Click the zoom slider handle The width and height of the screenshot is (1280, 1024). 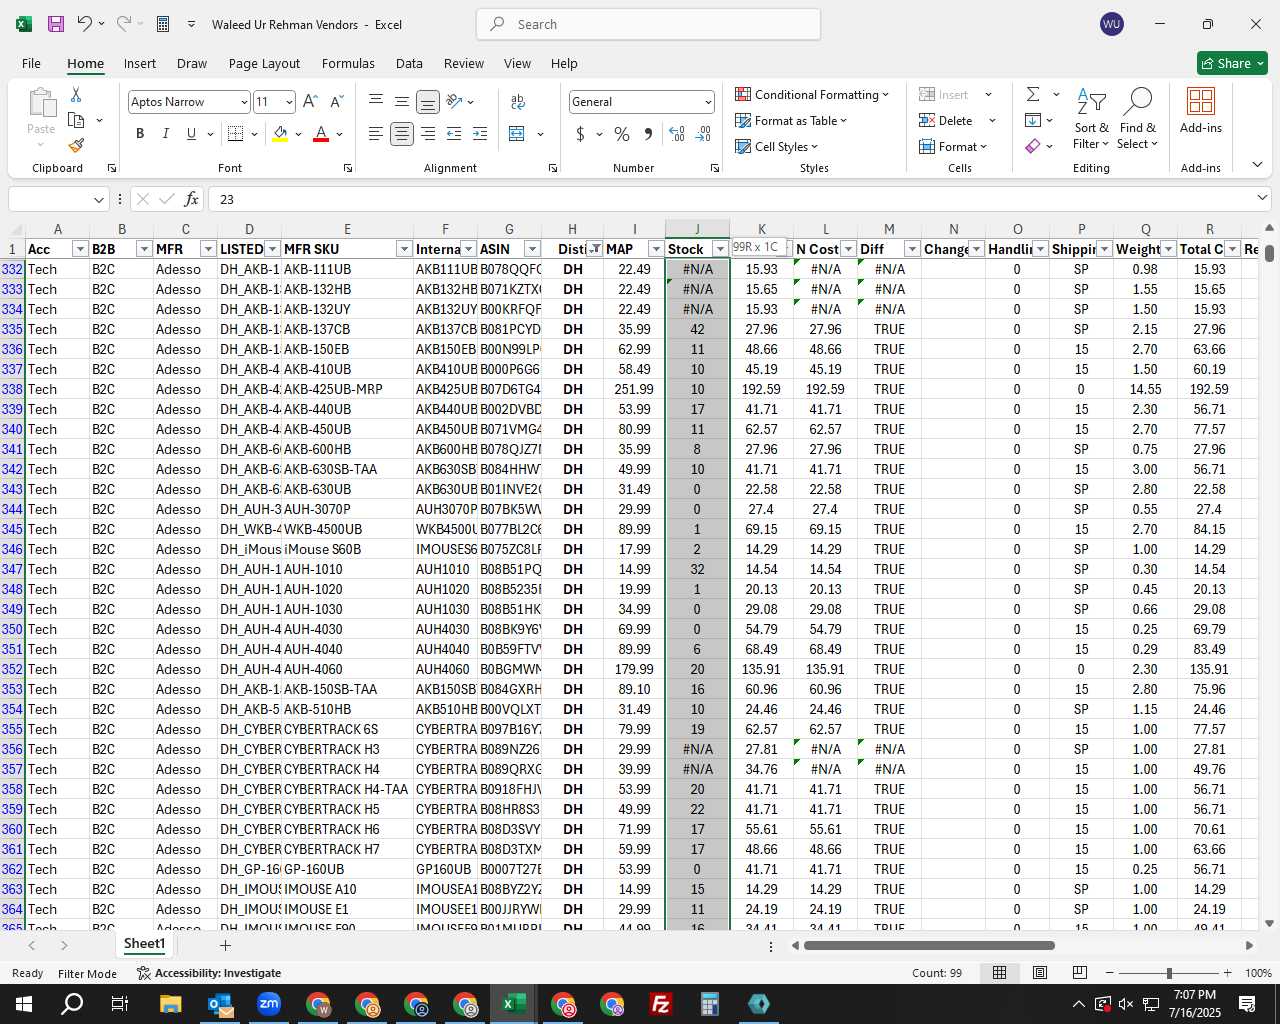coord(1169,973)
